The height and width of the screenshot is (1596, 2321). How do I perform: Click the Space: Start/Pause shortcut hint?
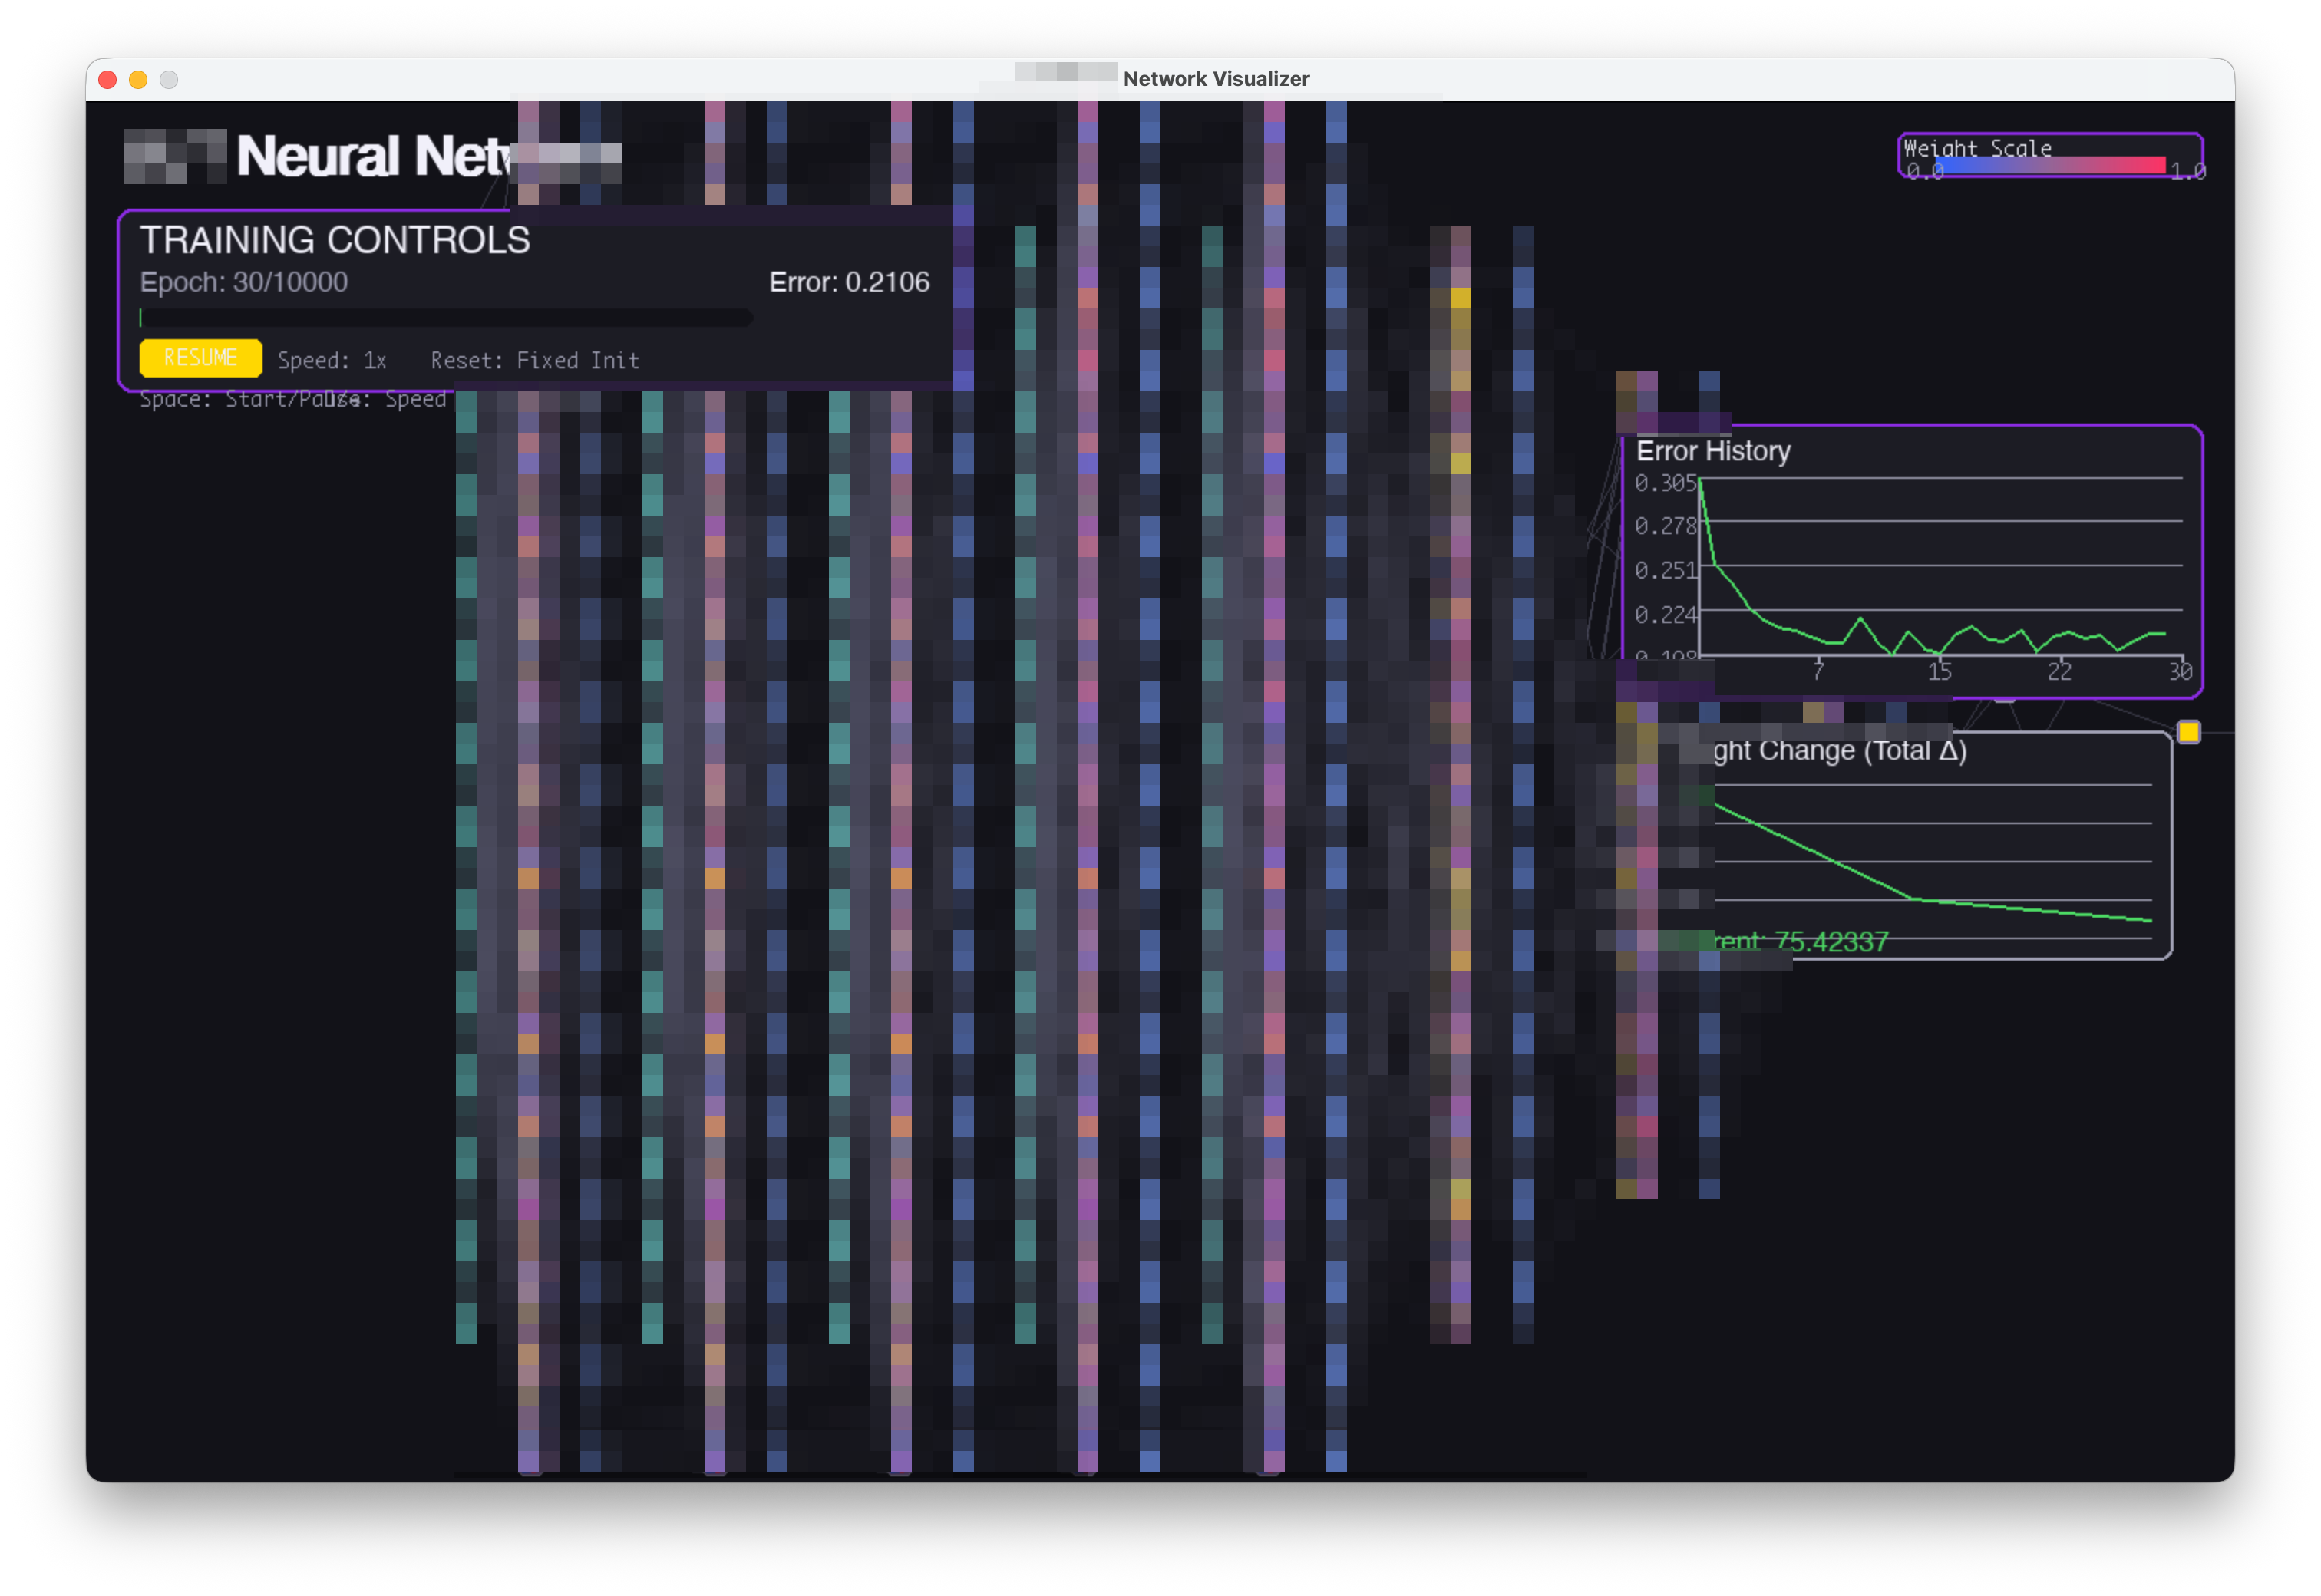(236, 399)
